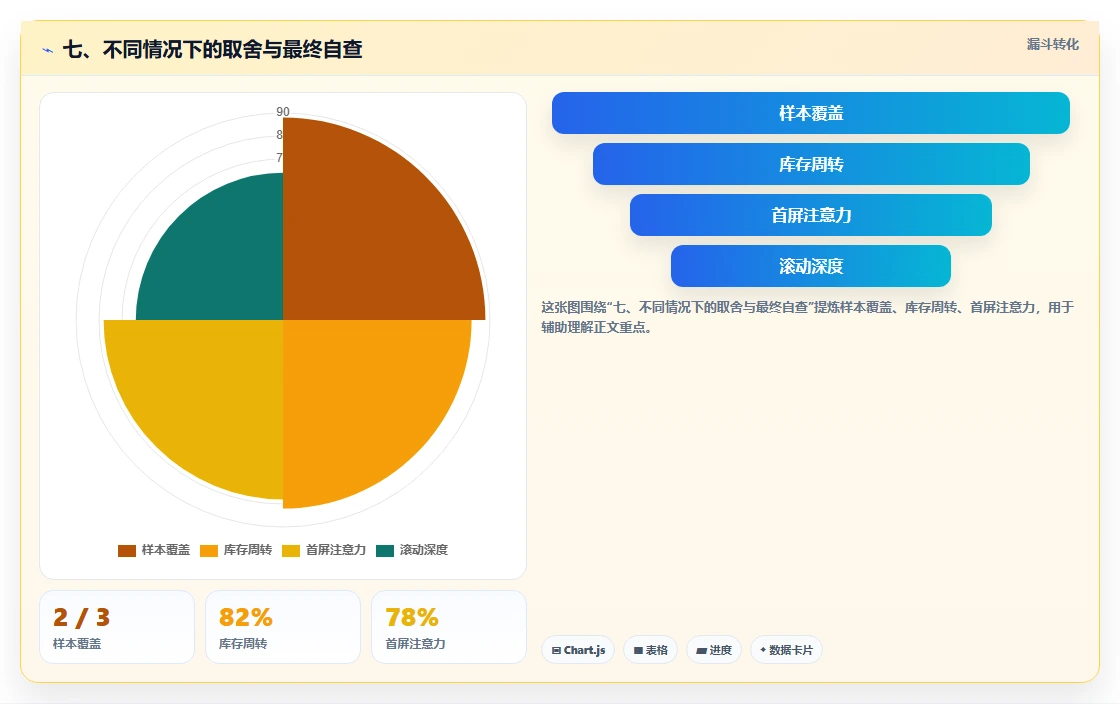Image resolution: width=1120 pixels, height=704 pixels.
Task: Select the 进度 tag chip
Action: coord(714,650)
